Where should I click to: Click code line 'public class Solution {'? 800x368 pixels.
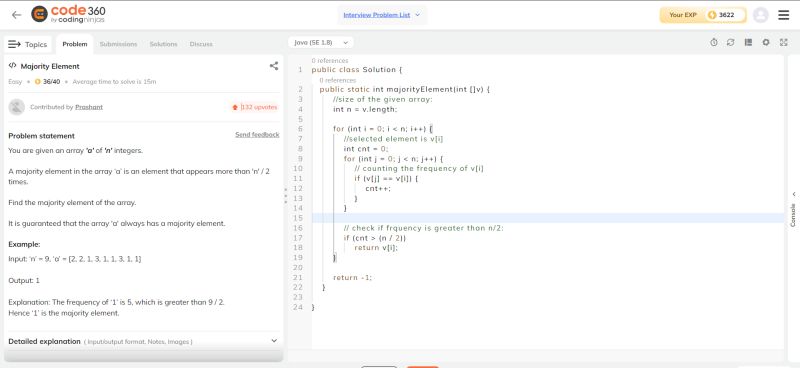click(357, 69)
